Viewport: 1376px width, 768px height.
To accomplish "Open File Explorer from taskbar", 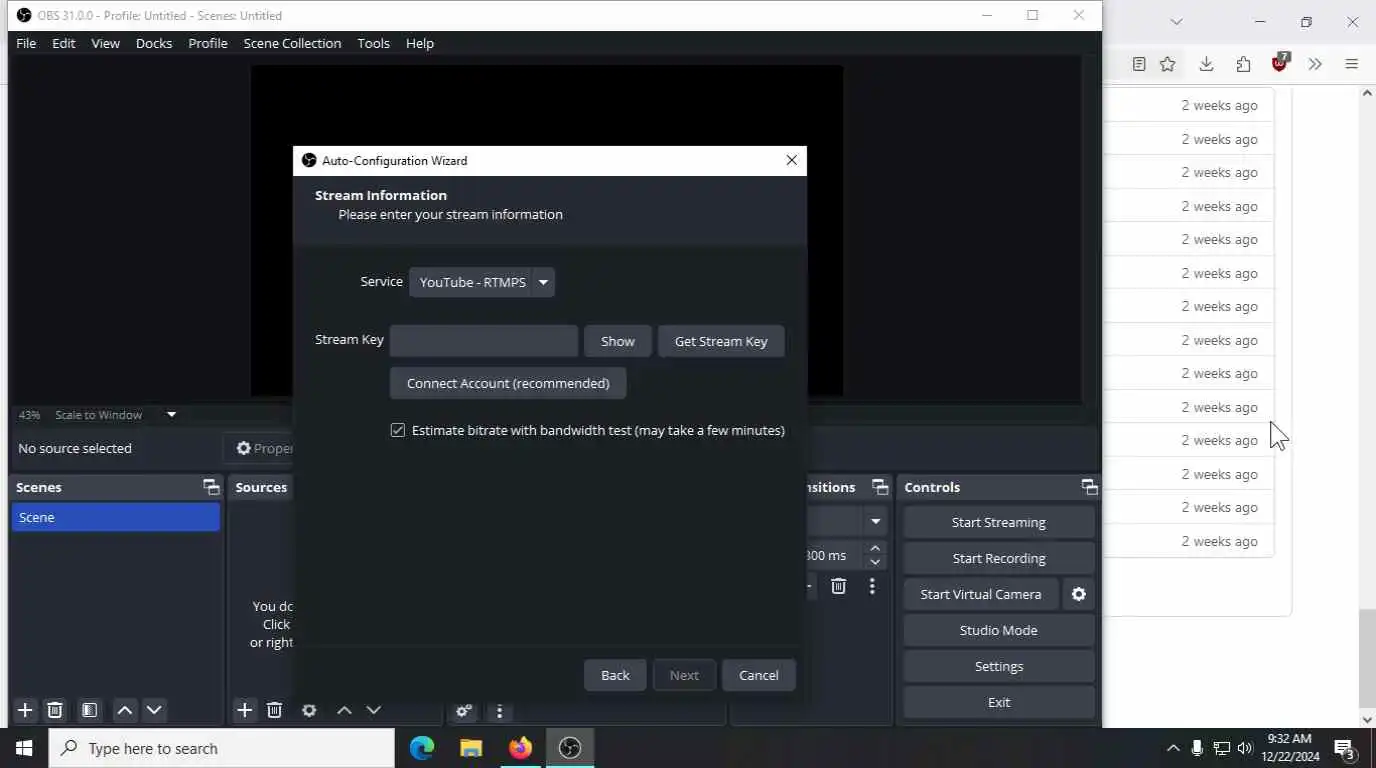I will tap(471, 748).
